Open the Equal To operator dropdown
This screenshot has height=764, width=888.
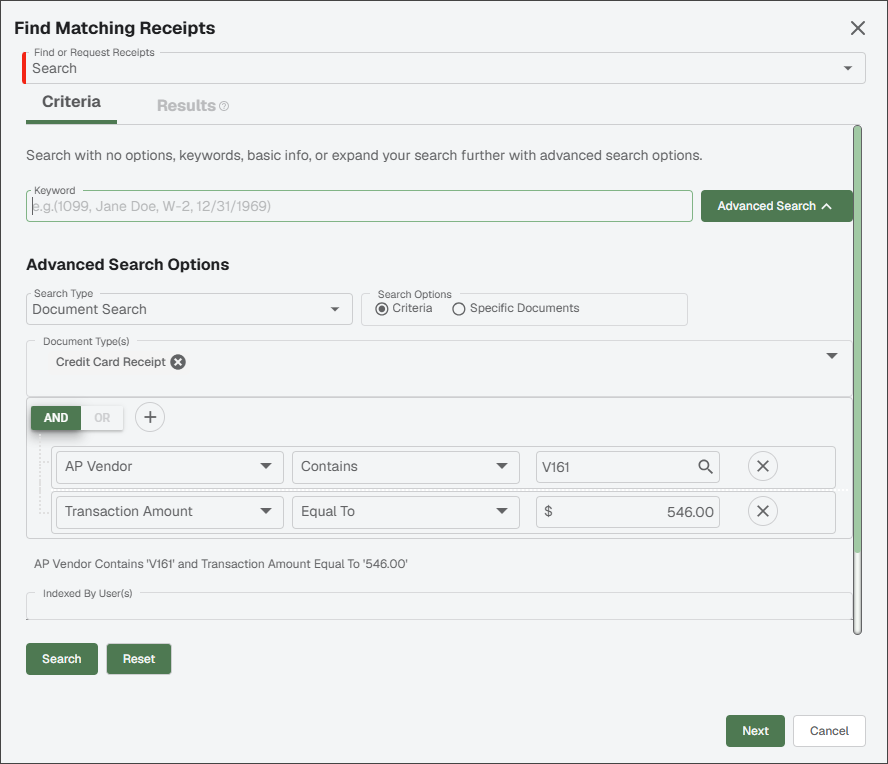(x=405, y=512)
